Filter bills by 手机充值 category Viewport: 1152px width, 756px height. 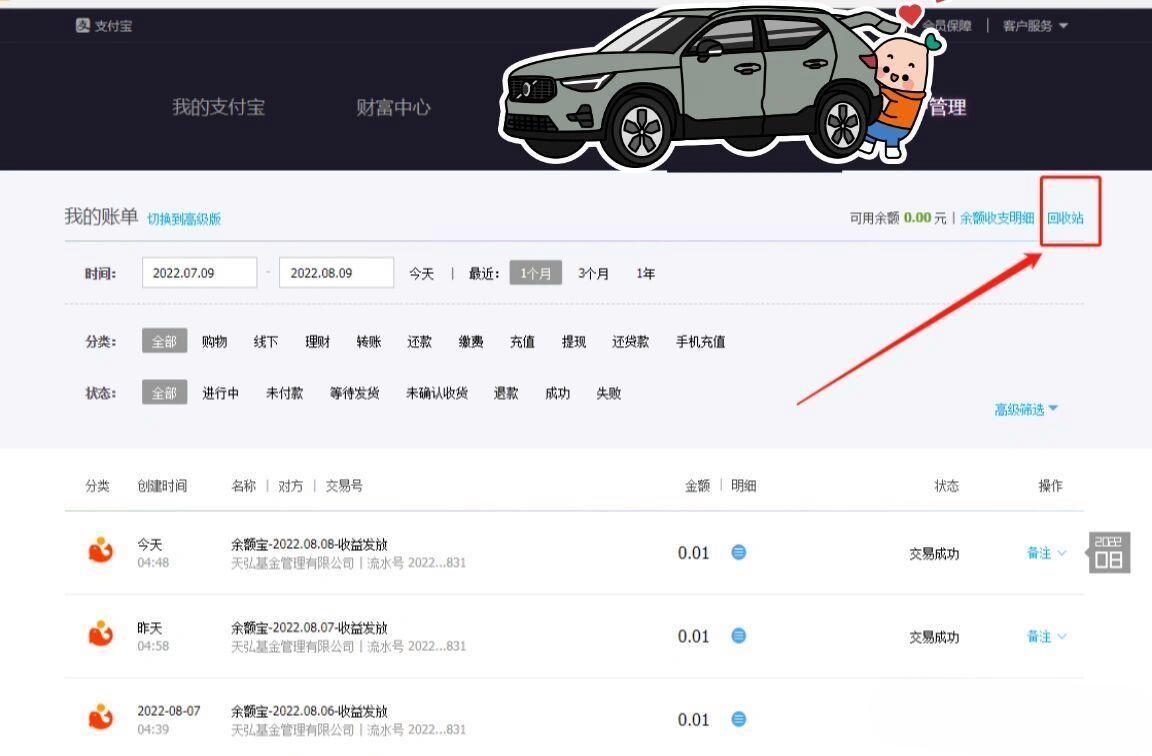click(700, 342)
